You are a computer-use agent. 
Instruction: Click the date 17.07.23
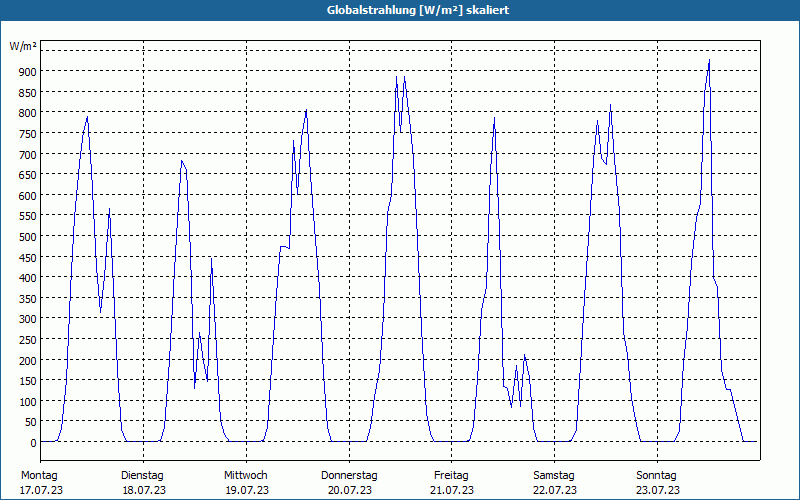(41, 490)
